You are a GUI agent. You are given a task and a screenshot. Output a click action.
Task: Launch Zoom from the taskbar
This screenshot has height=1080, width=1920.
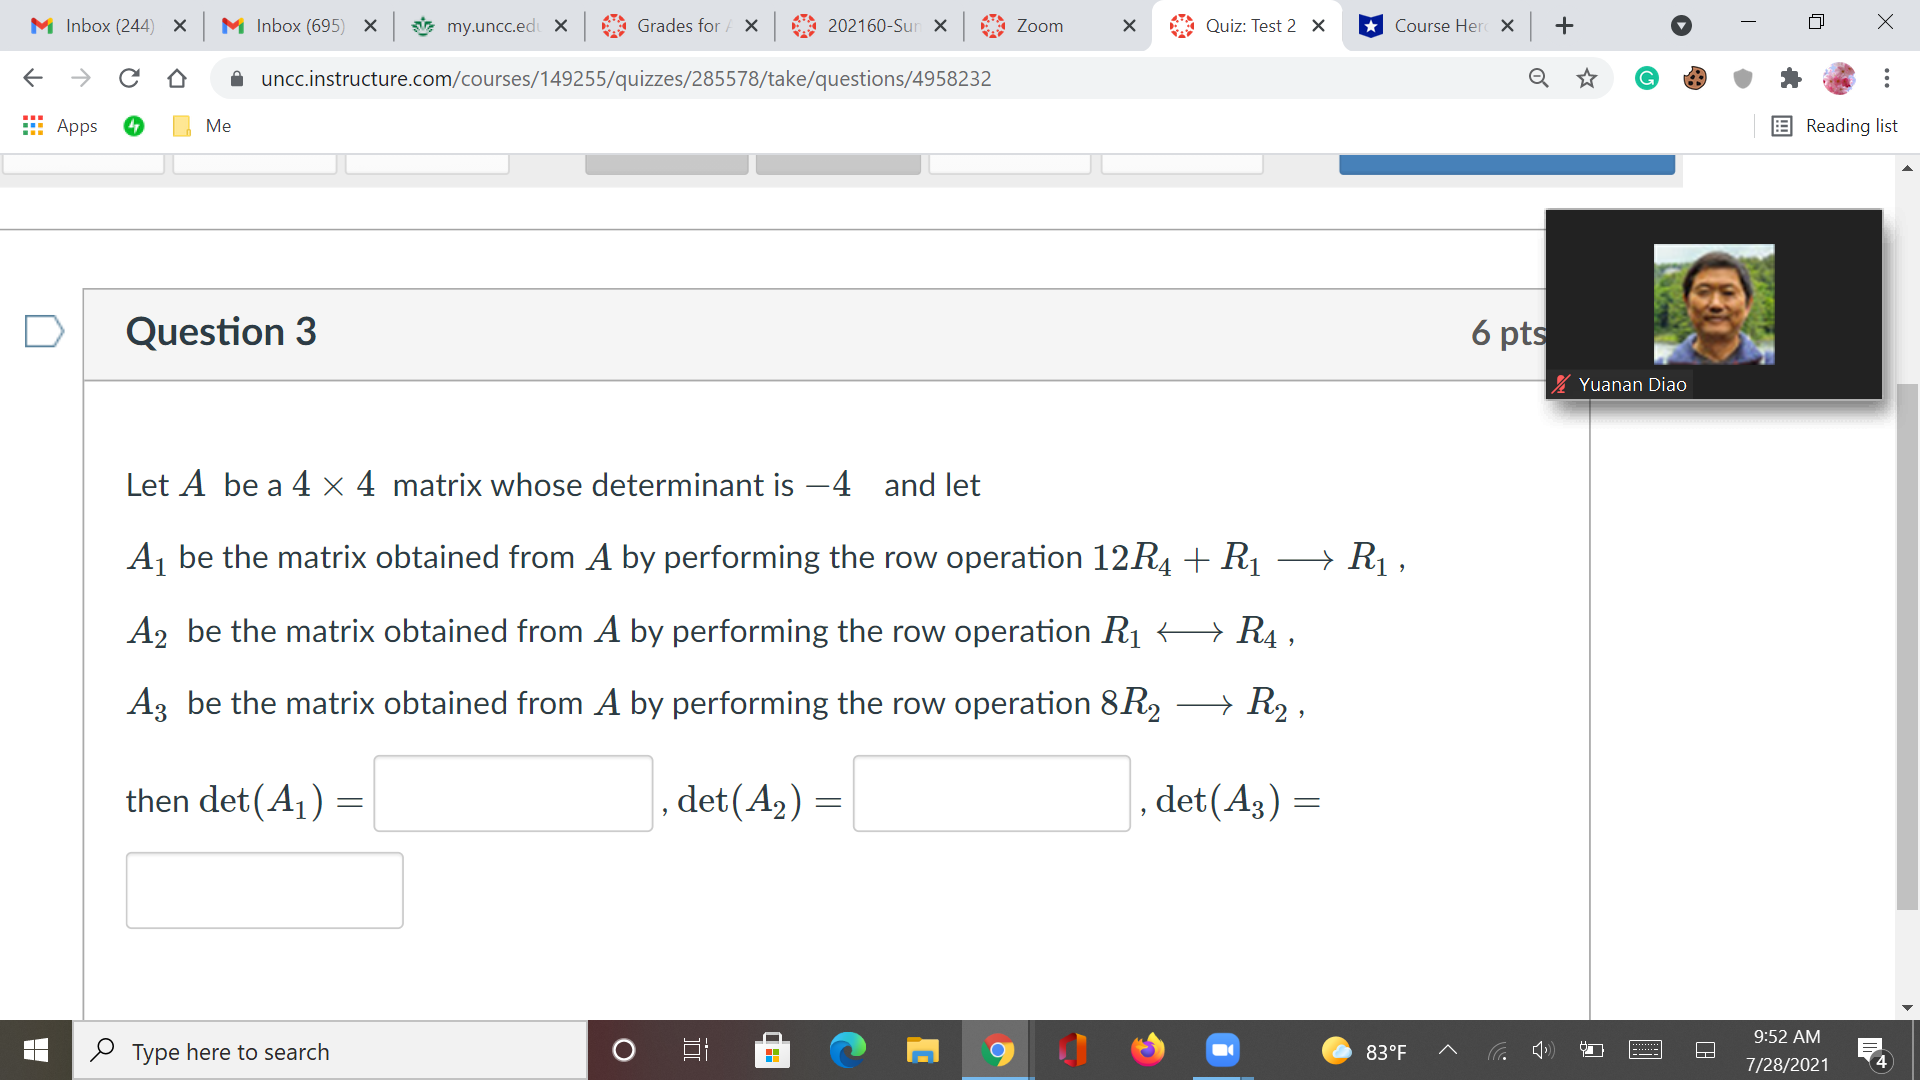1222,1050
